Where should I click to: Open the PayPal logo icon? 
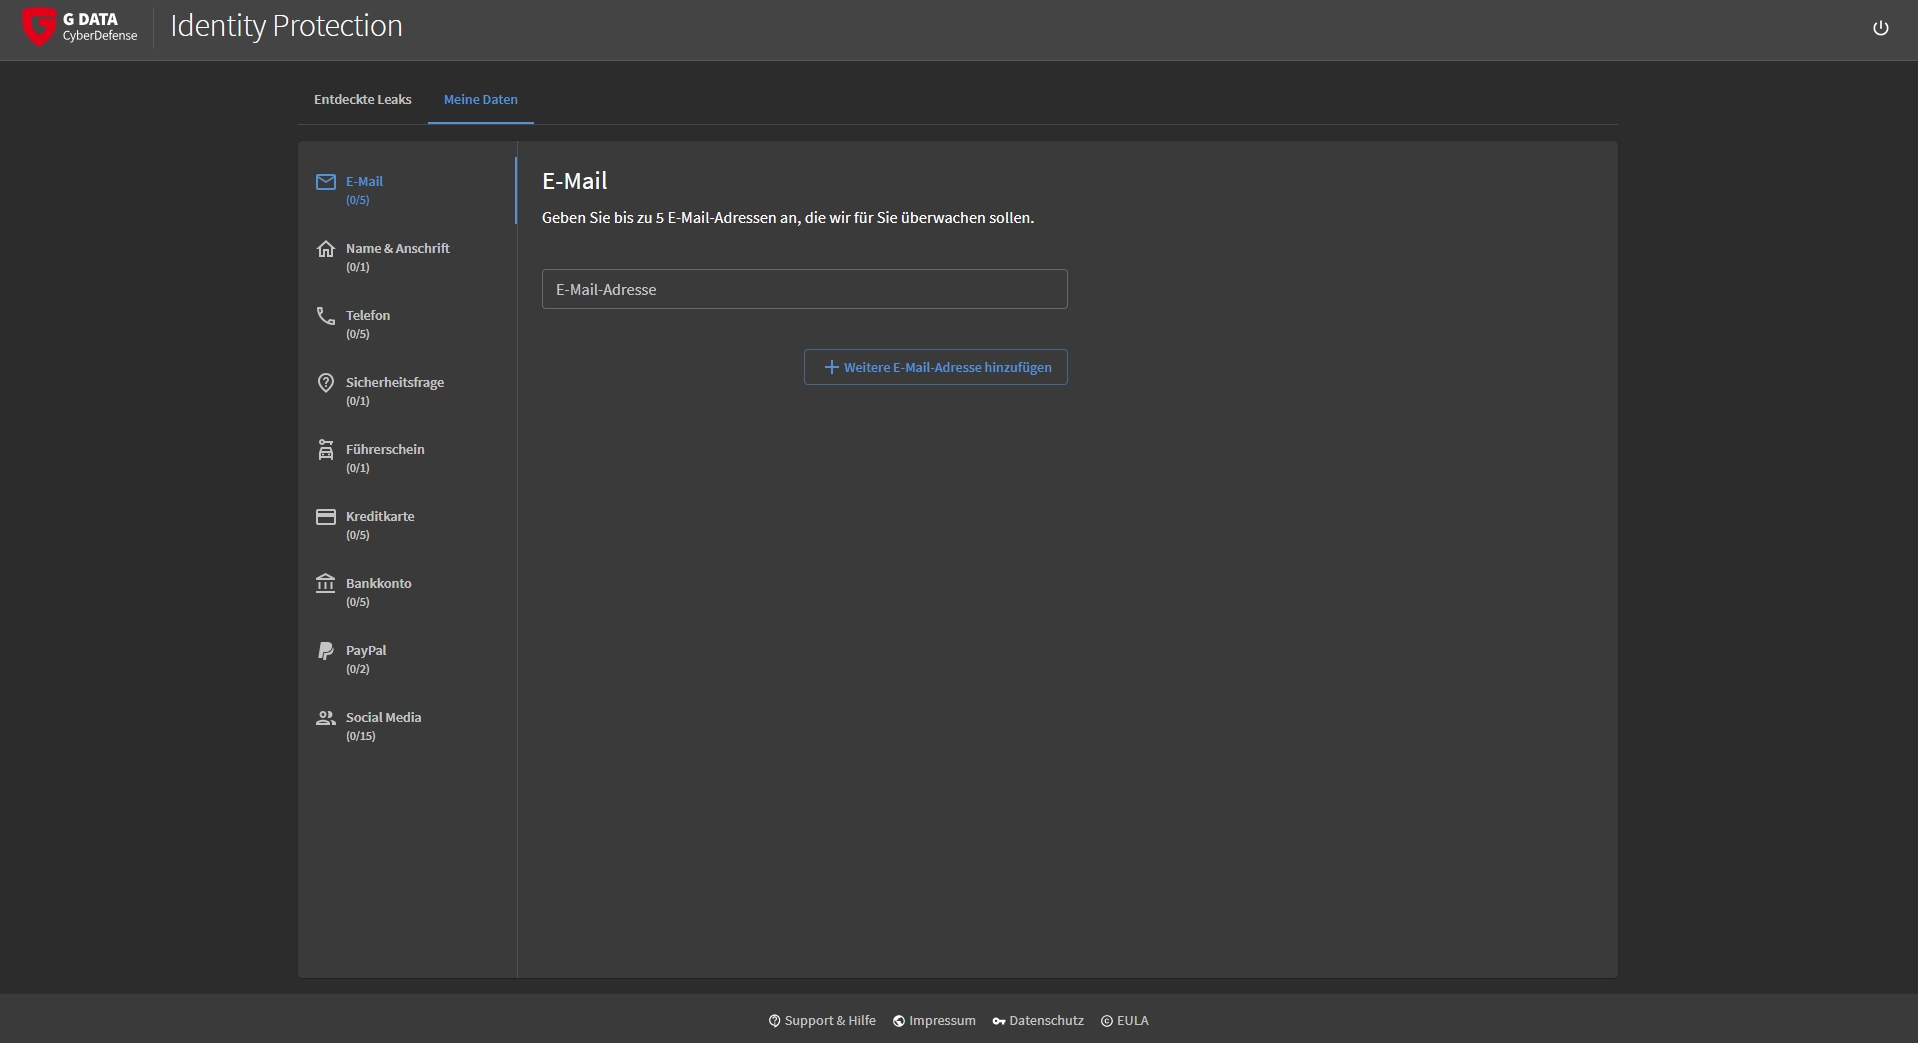pyautogui.click(x=325, y=651)
